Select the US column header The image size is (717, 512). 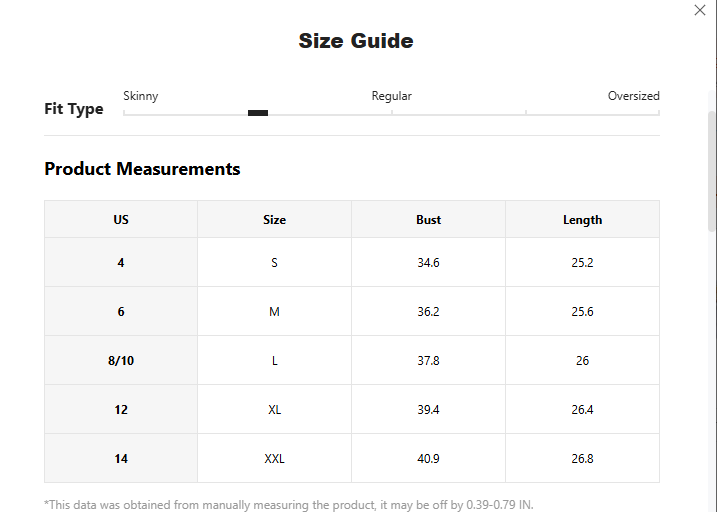121,220
